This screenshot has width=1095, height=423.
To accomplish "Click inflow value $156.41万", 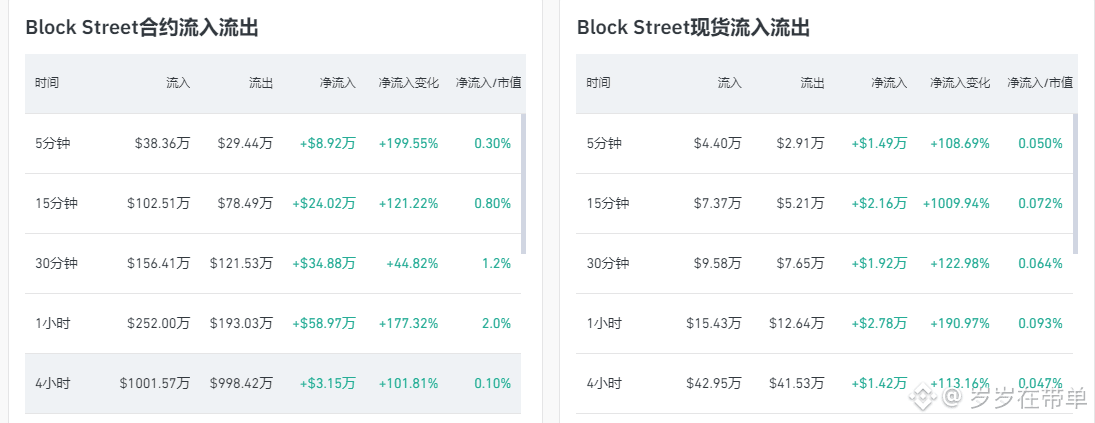I will pos(159,264).
